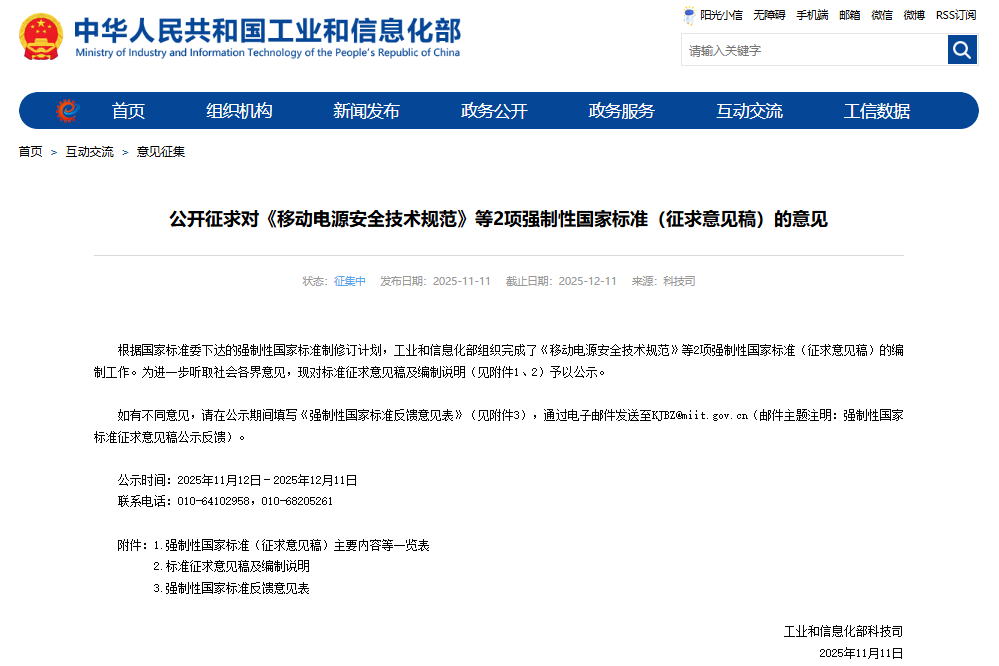The image size is (999, 666).
Task: Open the 工信数据 section
Action: [x=875, y=110]
